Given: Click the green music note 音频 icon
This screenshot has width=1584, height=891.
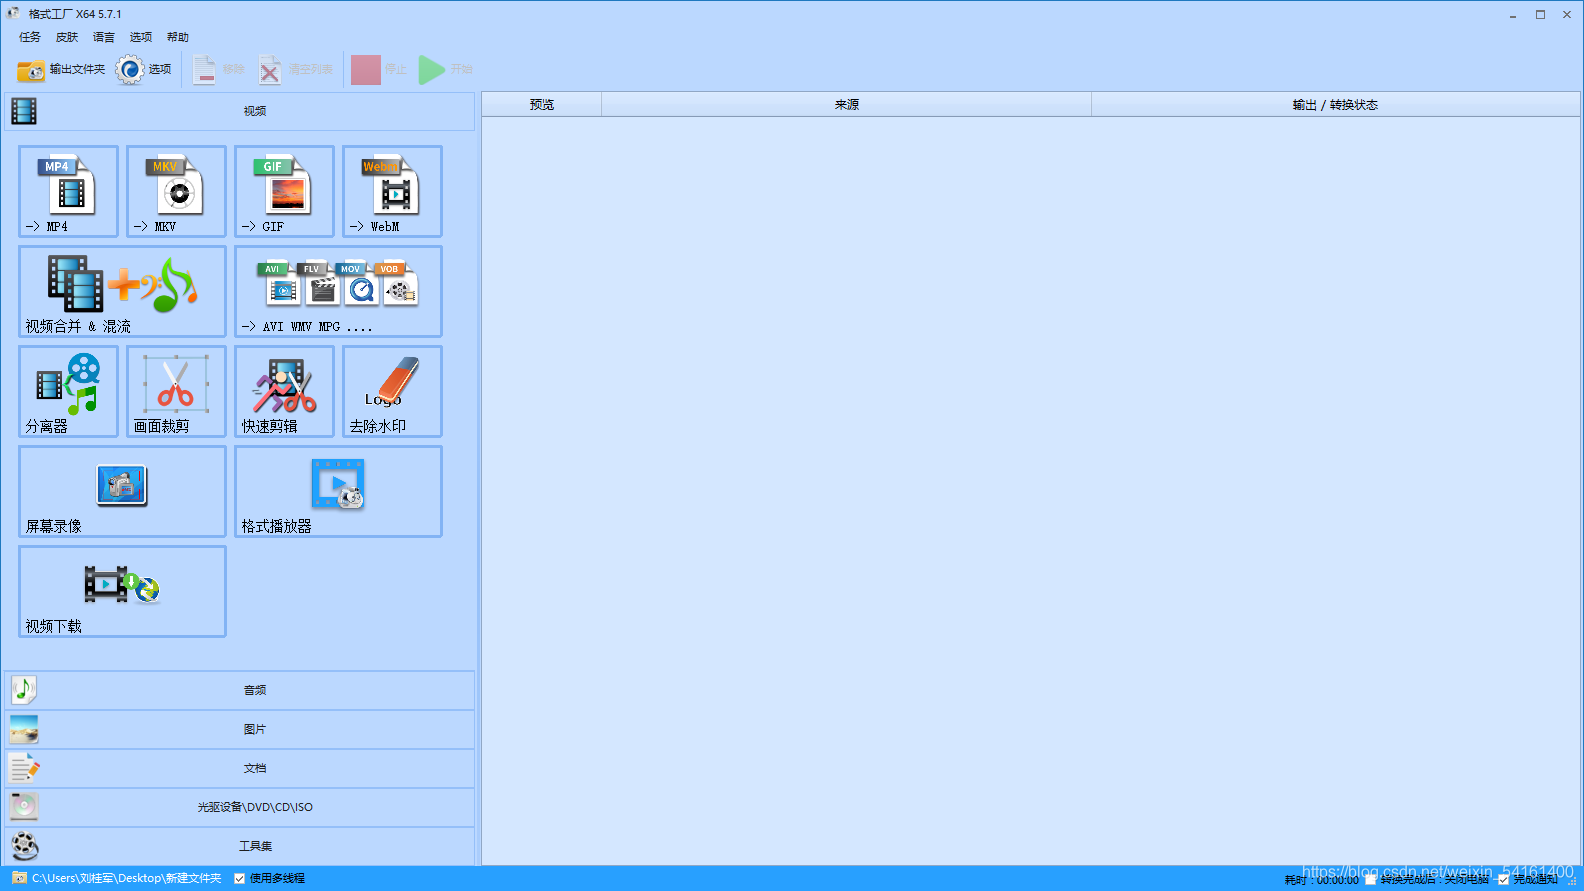Looking at the screenshot, I should [x=24, y=689].
